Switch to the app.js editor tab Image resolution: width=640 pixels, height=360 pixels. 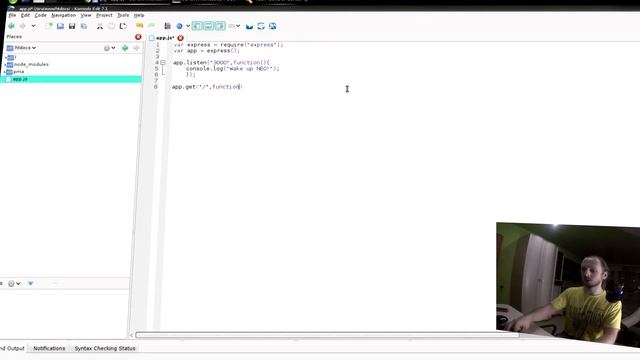[164, 38]
